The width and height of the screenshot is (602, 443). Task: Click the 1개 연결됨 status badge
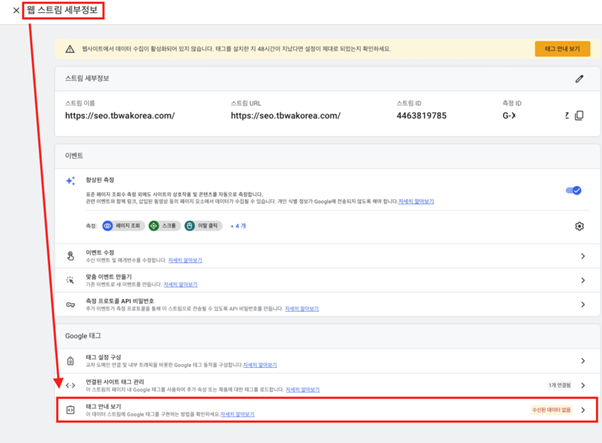[559, 385]
